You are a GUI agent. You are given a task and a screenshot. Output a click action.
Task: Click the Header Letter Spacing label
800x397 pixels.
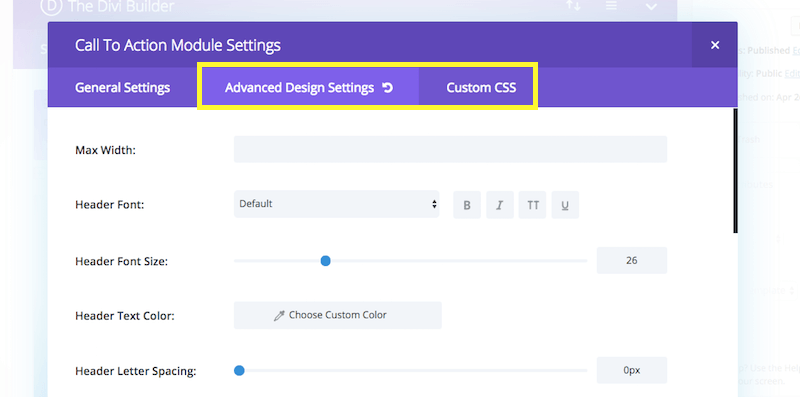click(x=135, y=371)
